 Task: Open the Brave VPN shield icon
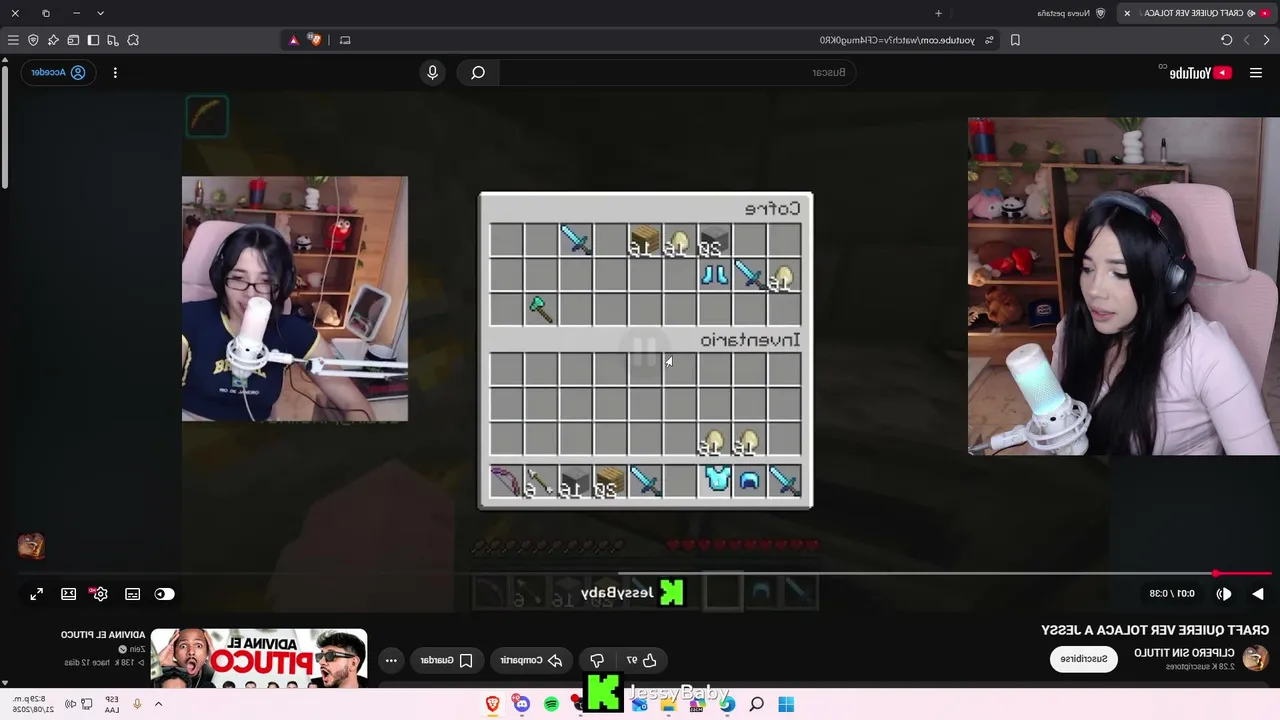pyautogui.click(x=33, y=40)
